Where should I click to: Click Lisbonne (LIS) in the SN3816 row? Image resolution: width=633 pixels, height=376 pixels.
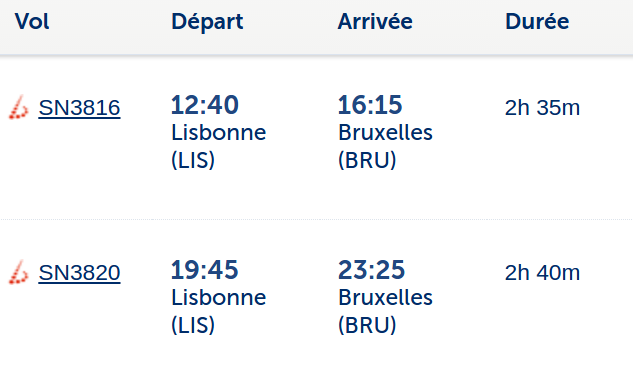tap(218, 146)
